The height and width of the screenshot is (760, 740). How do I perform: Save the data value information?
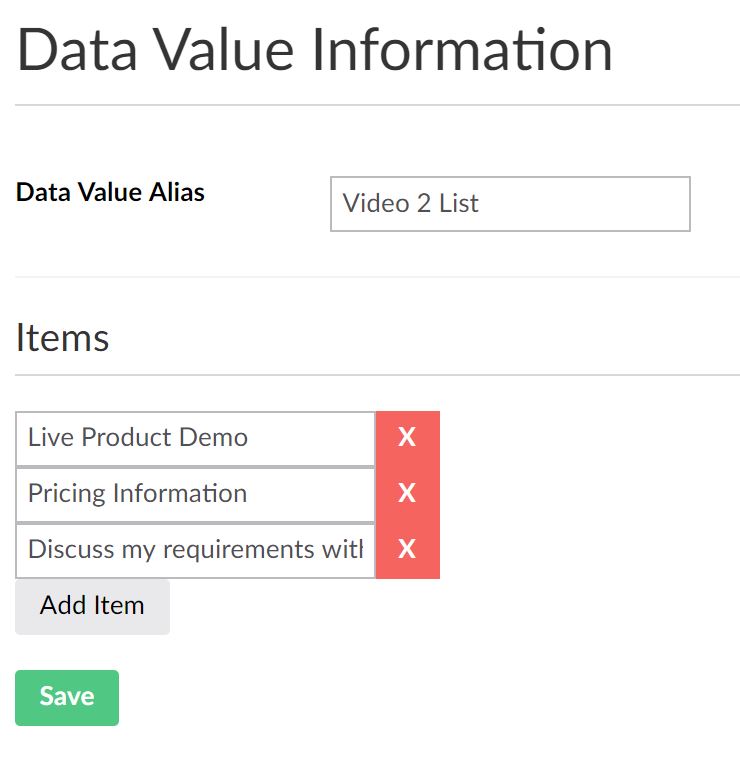(x=67, y=697)
